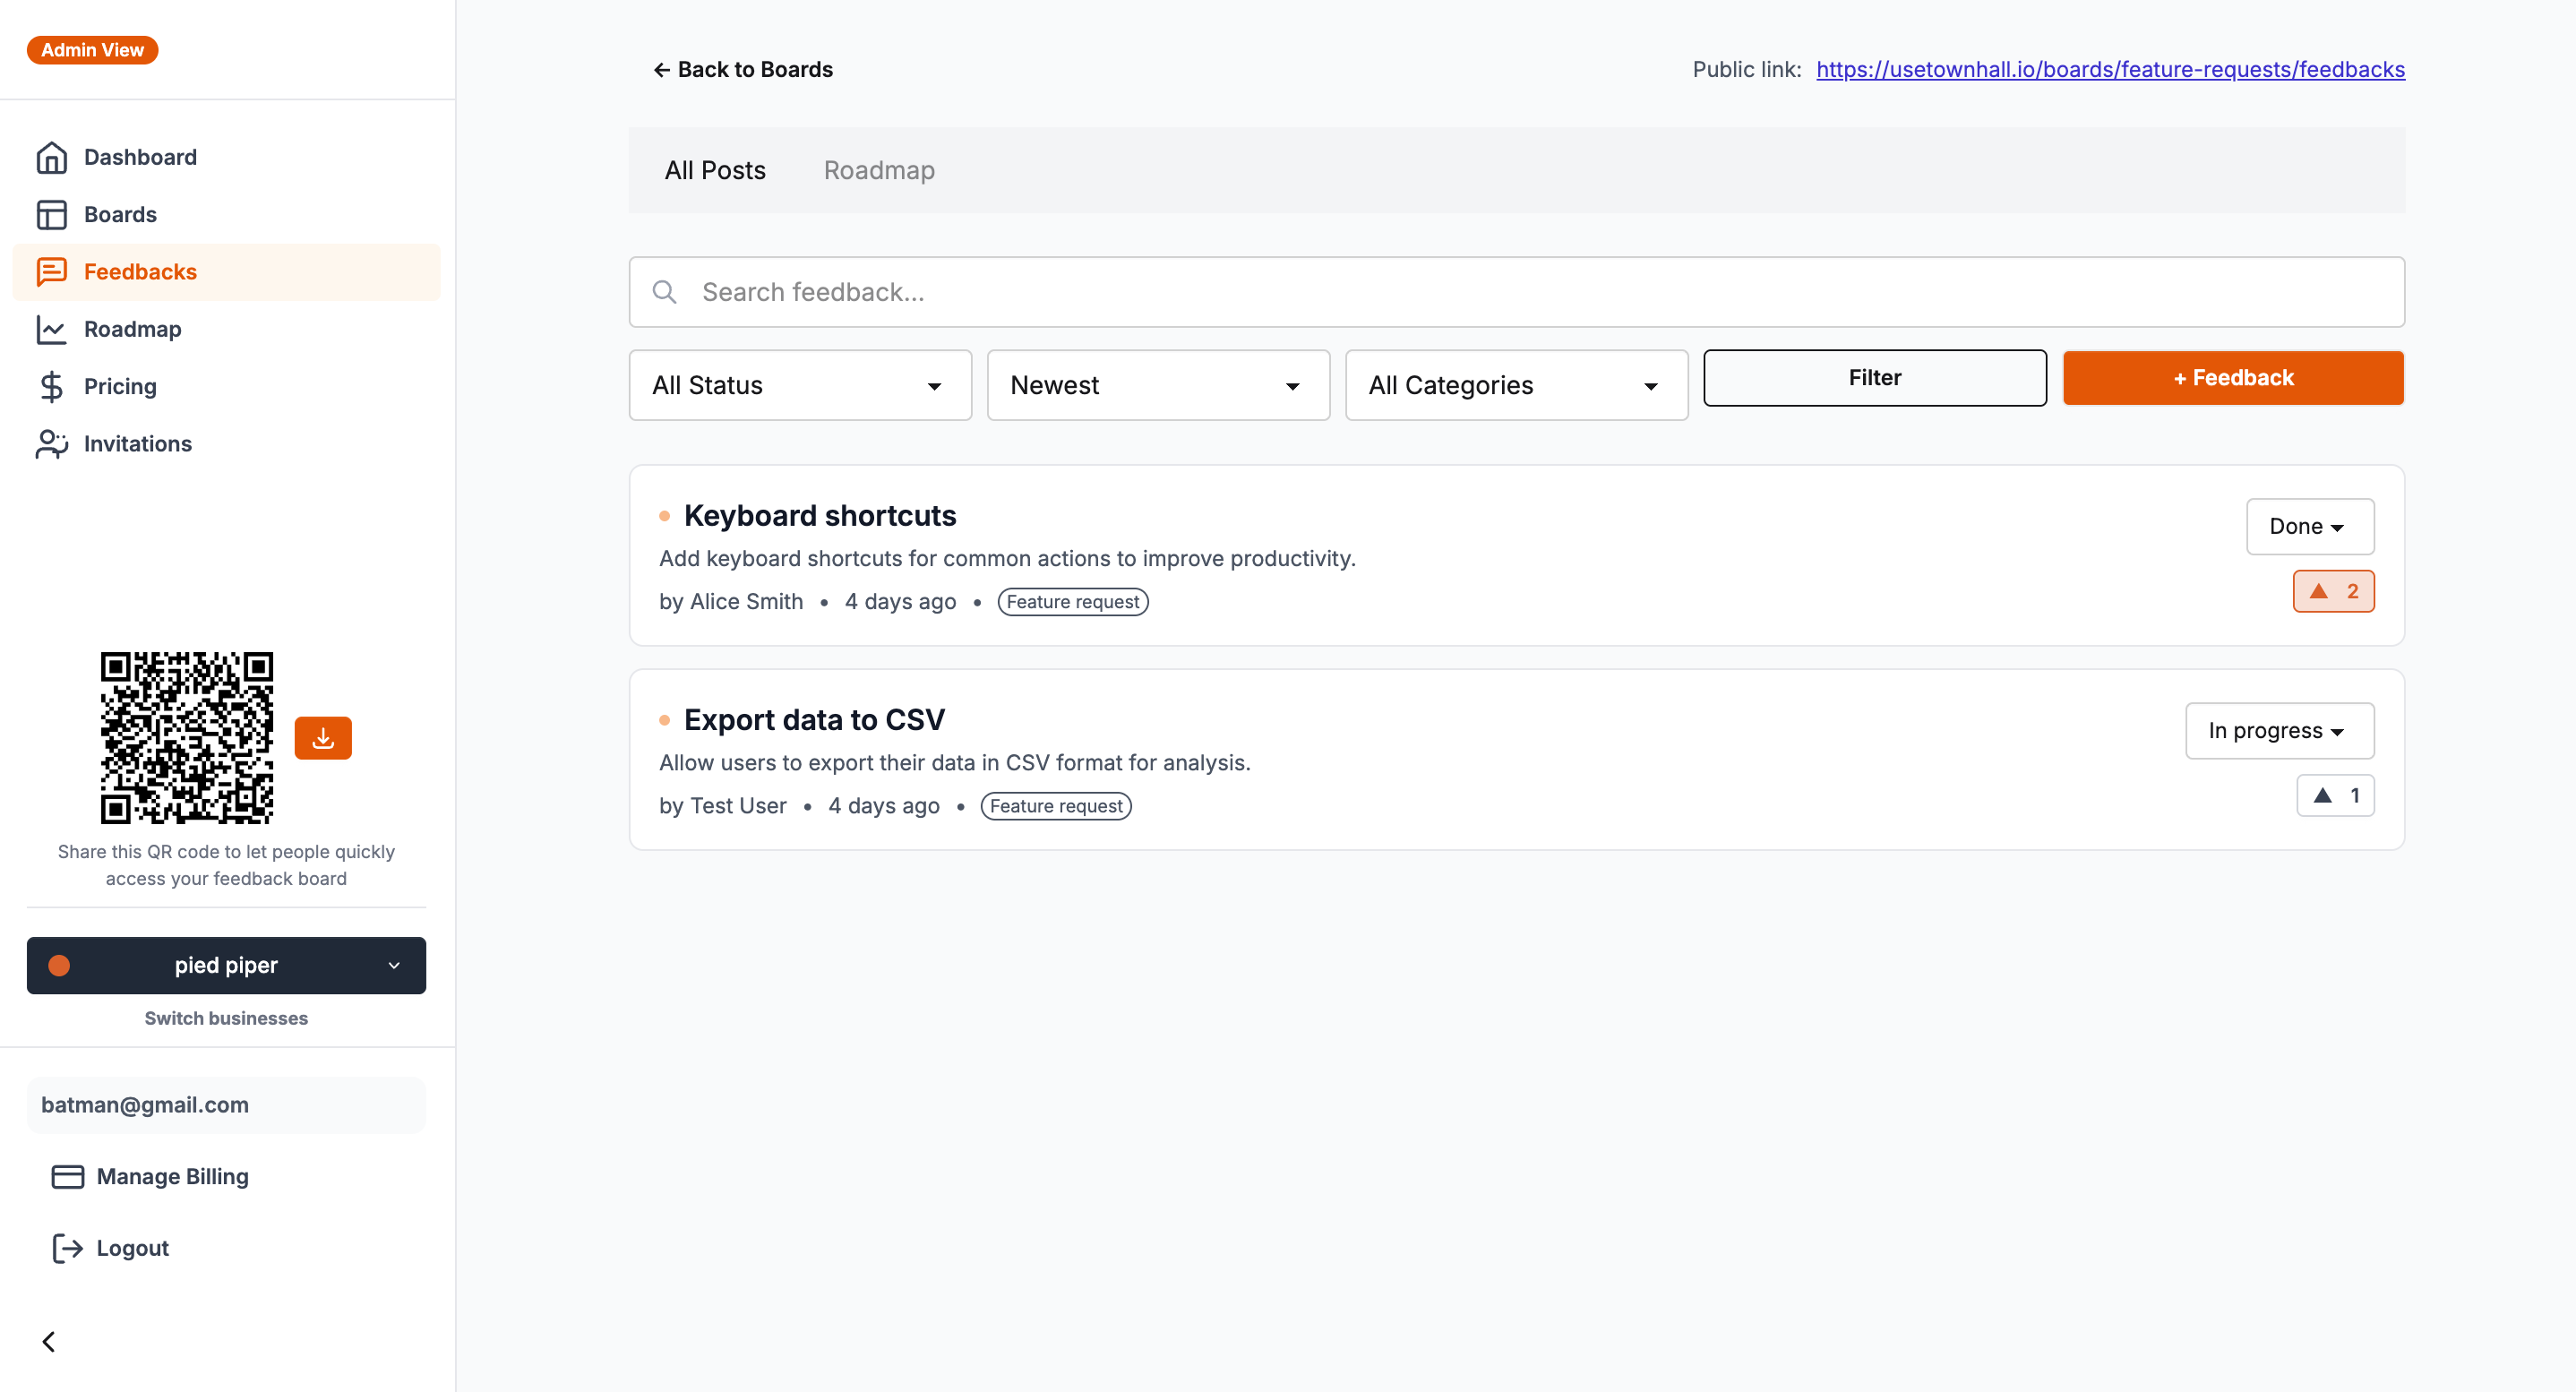This screenshot has width=2576, height=1392.
Task: Click the Manage Billing card icon
Action: pos(66,1177)
